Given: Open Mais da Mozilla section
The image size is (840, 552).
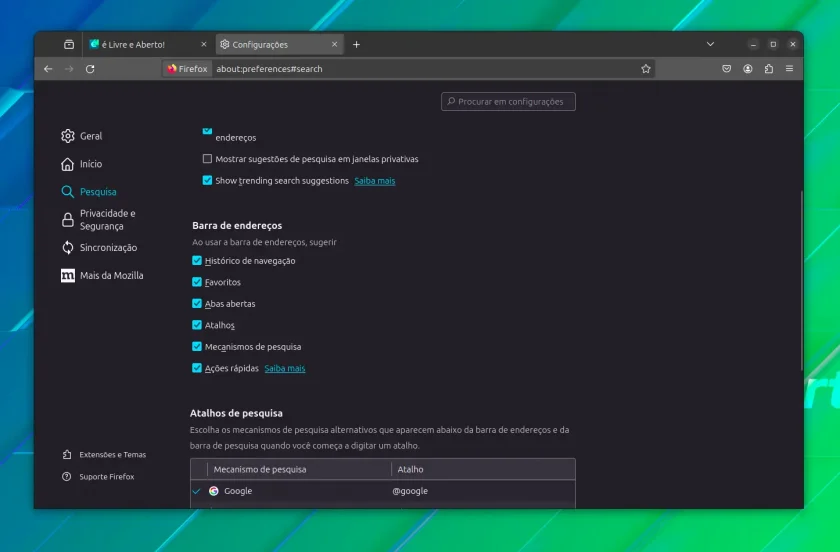Looking at the screenshot, I should [x=102, y=275].
